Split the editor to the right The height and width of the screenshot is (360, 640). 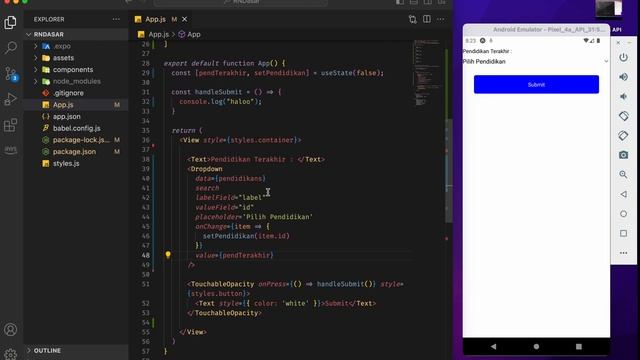[427, 19]
